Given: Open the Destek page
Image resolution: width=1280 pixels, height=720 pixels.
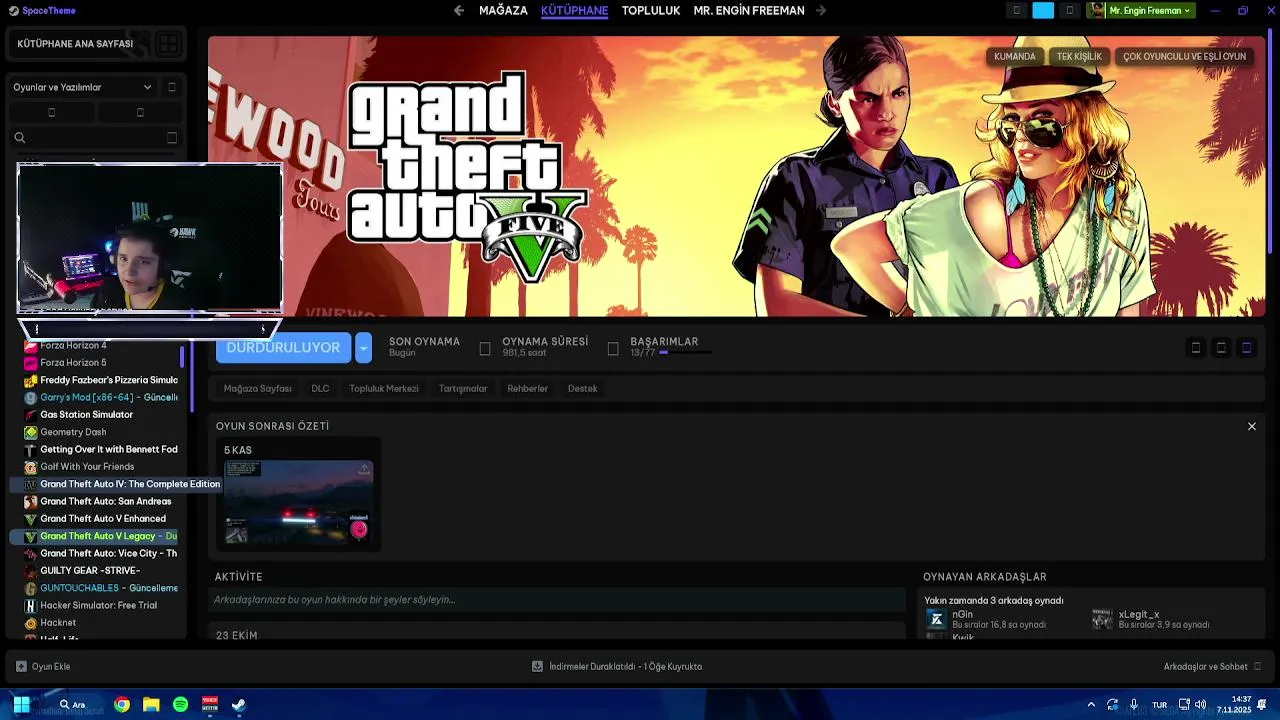Looking at the screenshot, I should point(583,389).
